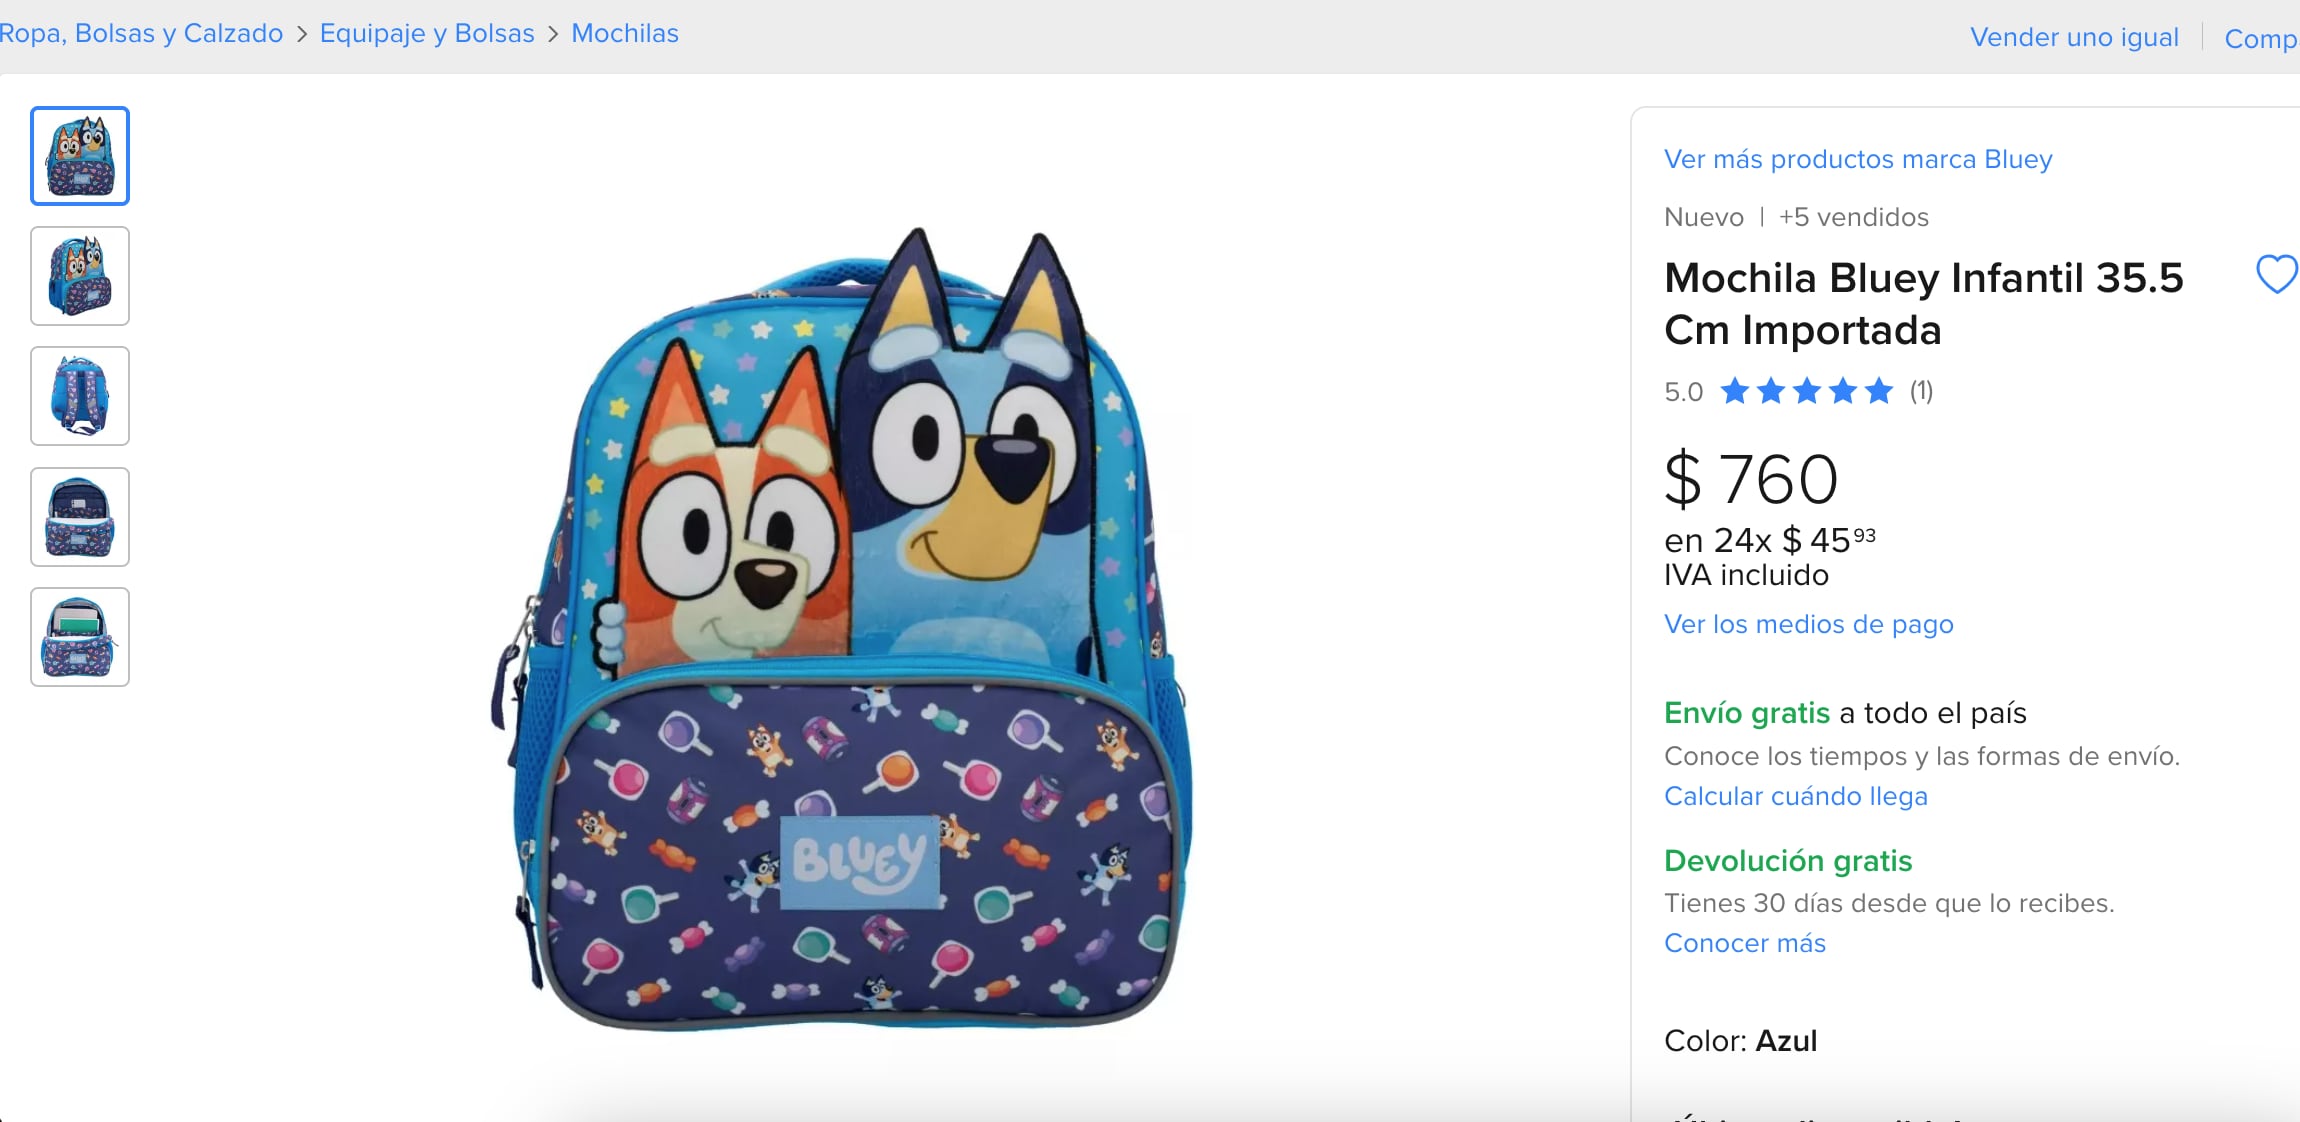Select the Azul color option
This screenshot has height=1122, width=2300.
coord(1787,1040)
